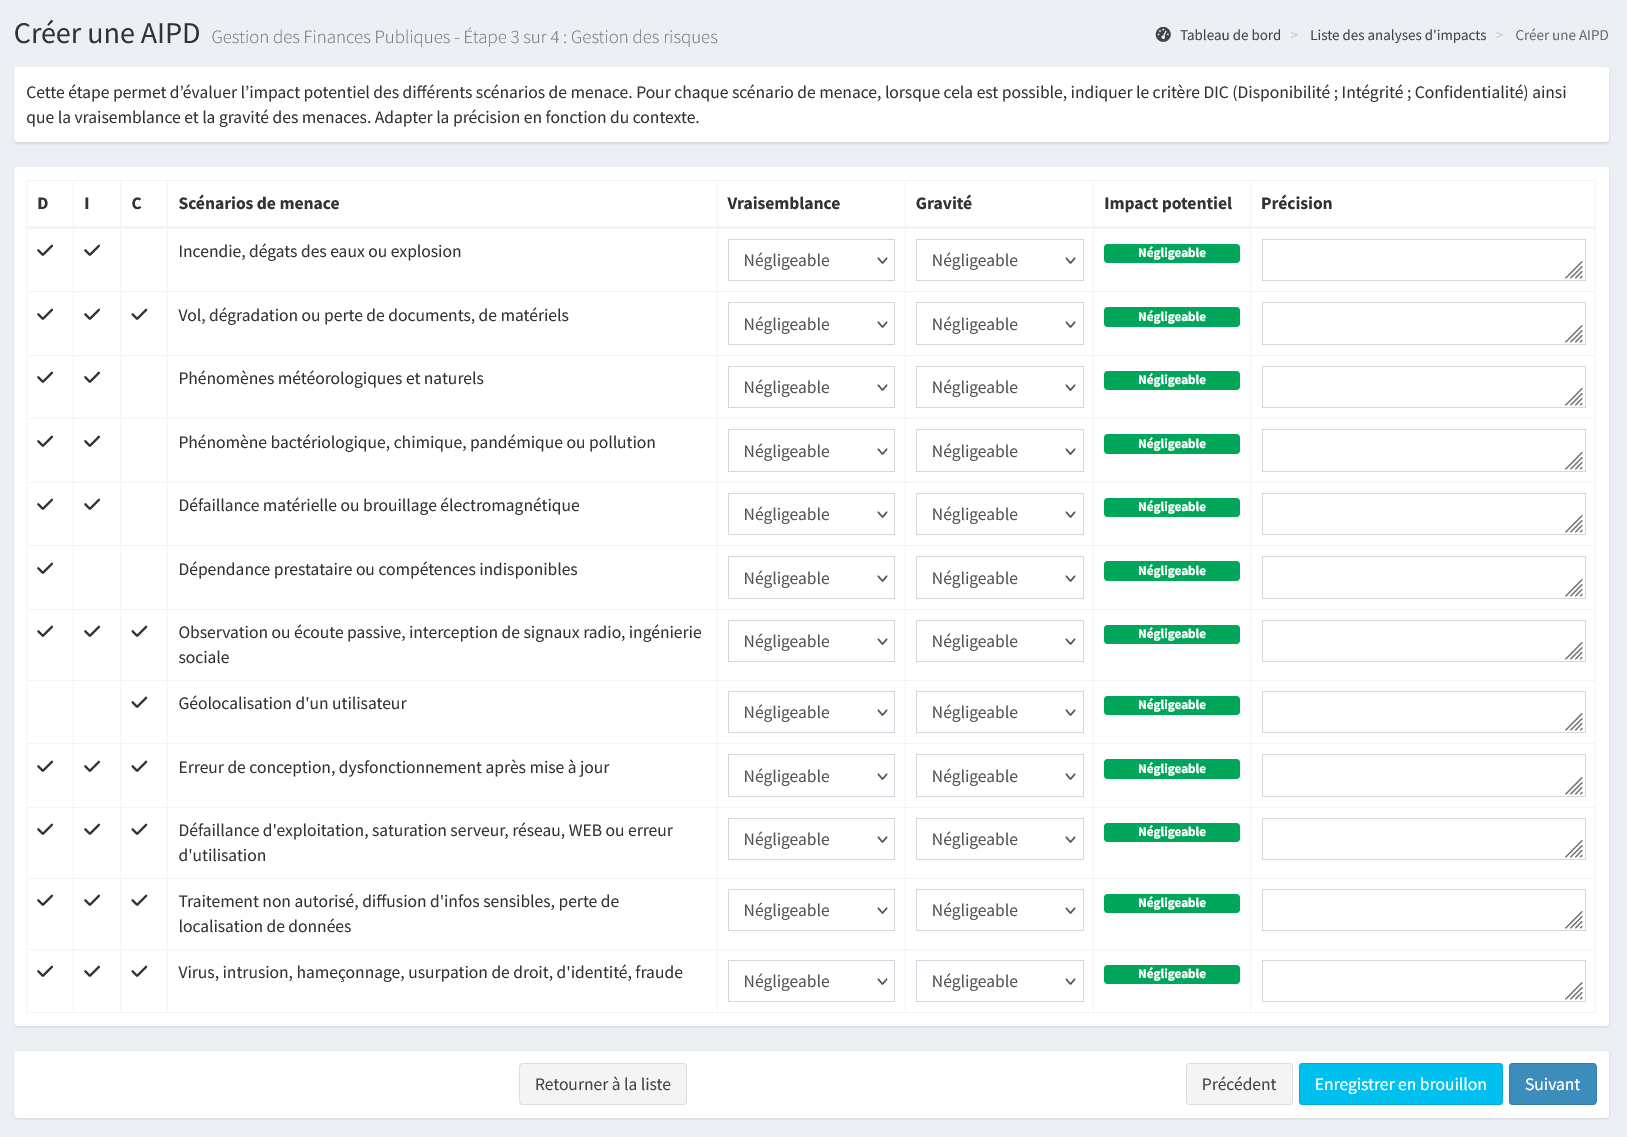Click D checkmark for Dépendance prestataire row
Viewport: 1627px width, 1137px height.
pos(45,569)
